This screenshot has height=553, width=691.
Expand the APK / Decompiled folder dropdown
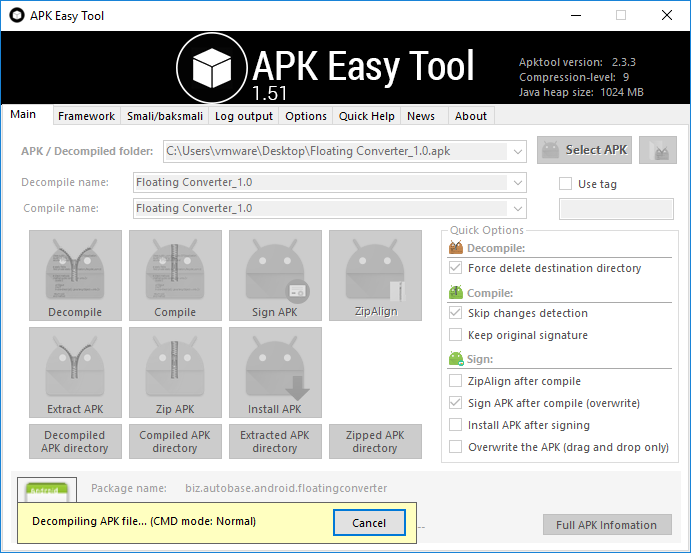pos(518,152)
